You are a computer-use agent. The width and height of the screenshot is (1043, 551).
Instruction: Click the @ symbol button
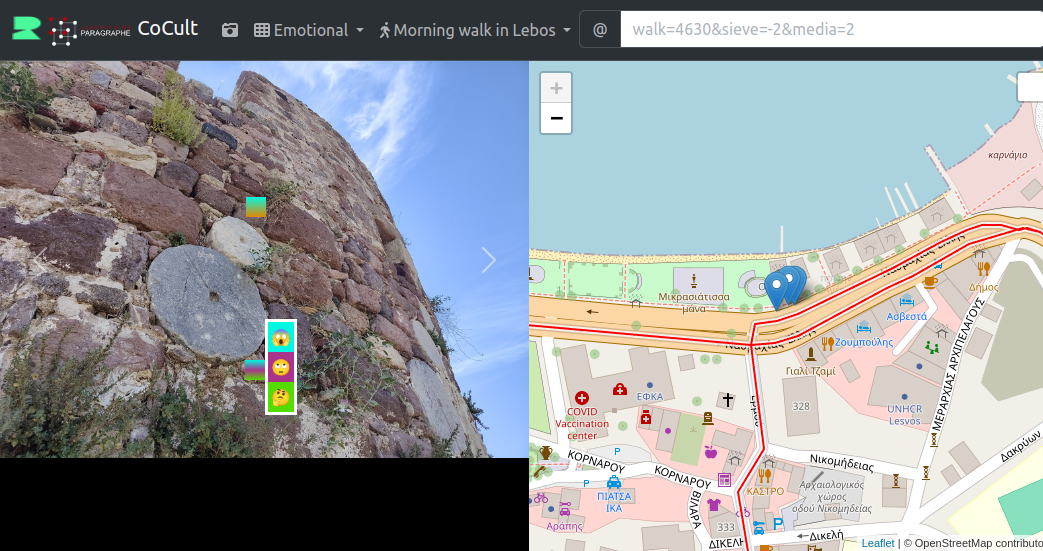600,30
